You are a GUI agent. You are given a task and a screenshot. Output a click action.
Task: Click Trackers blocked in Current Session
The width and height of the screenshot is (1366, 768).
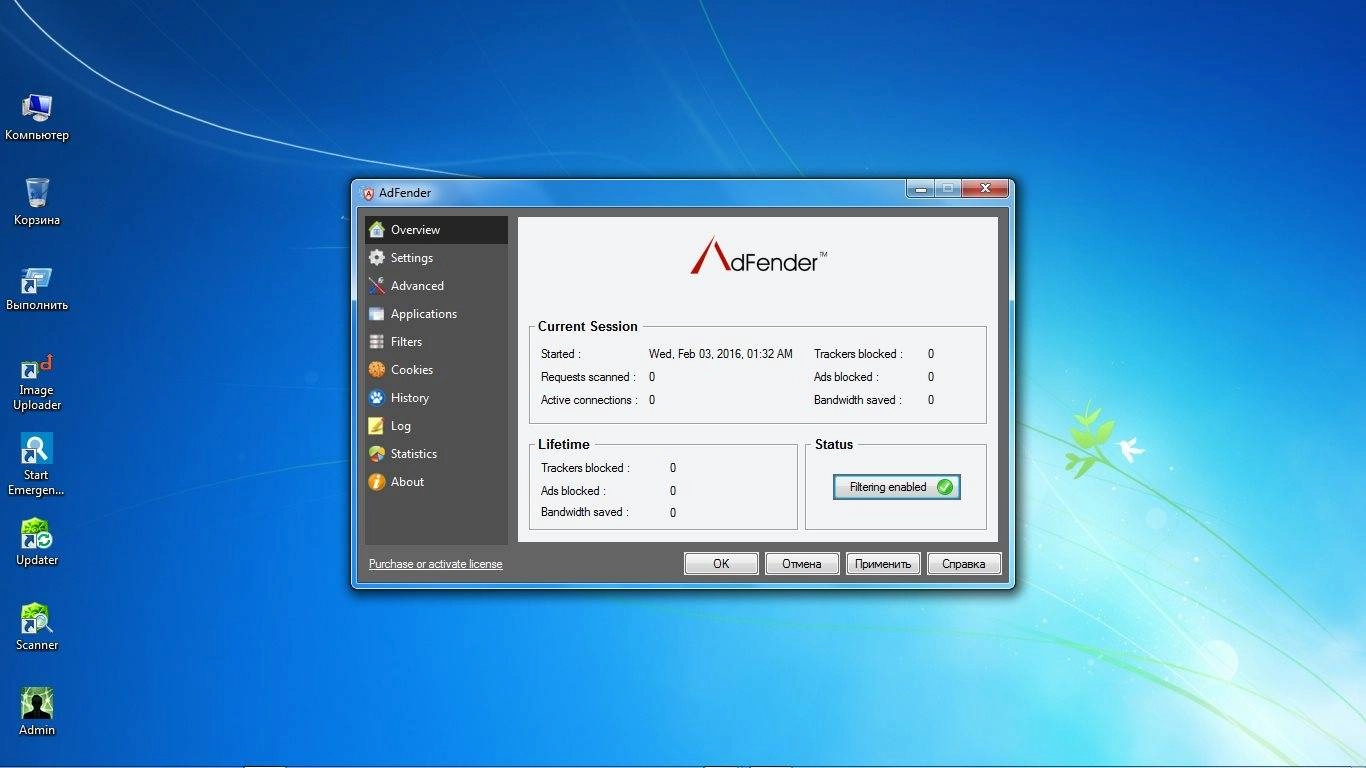(858, 354)
